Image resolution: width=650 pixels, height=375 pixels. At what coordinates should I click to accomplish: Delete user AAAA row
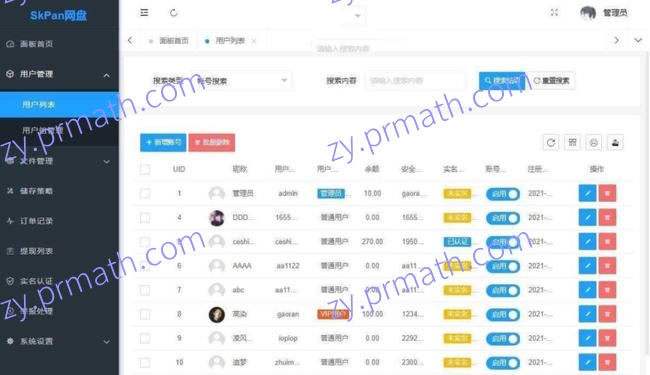point(607,266)
